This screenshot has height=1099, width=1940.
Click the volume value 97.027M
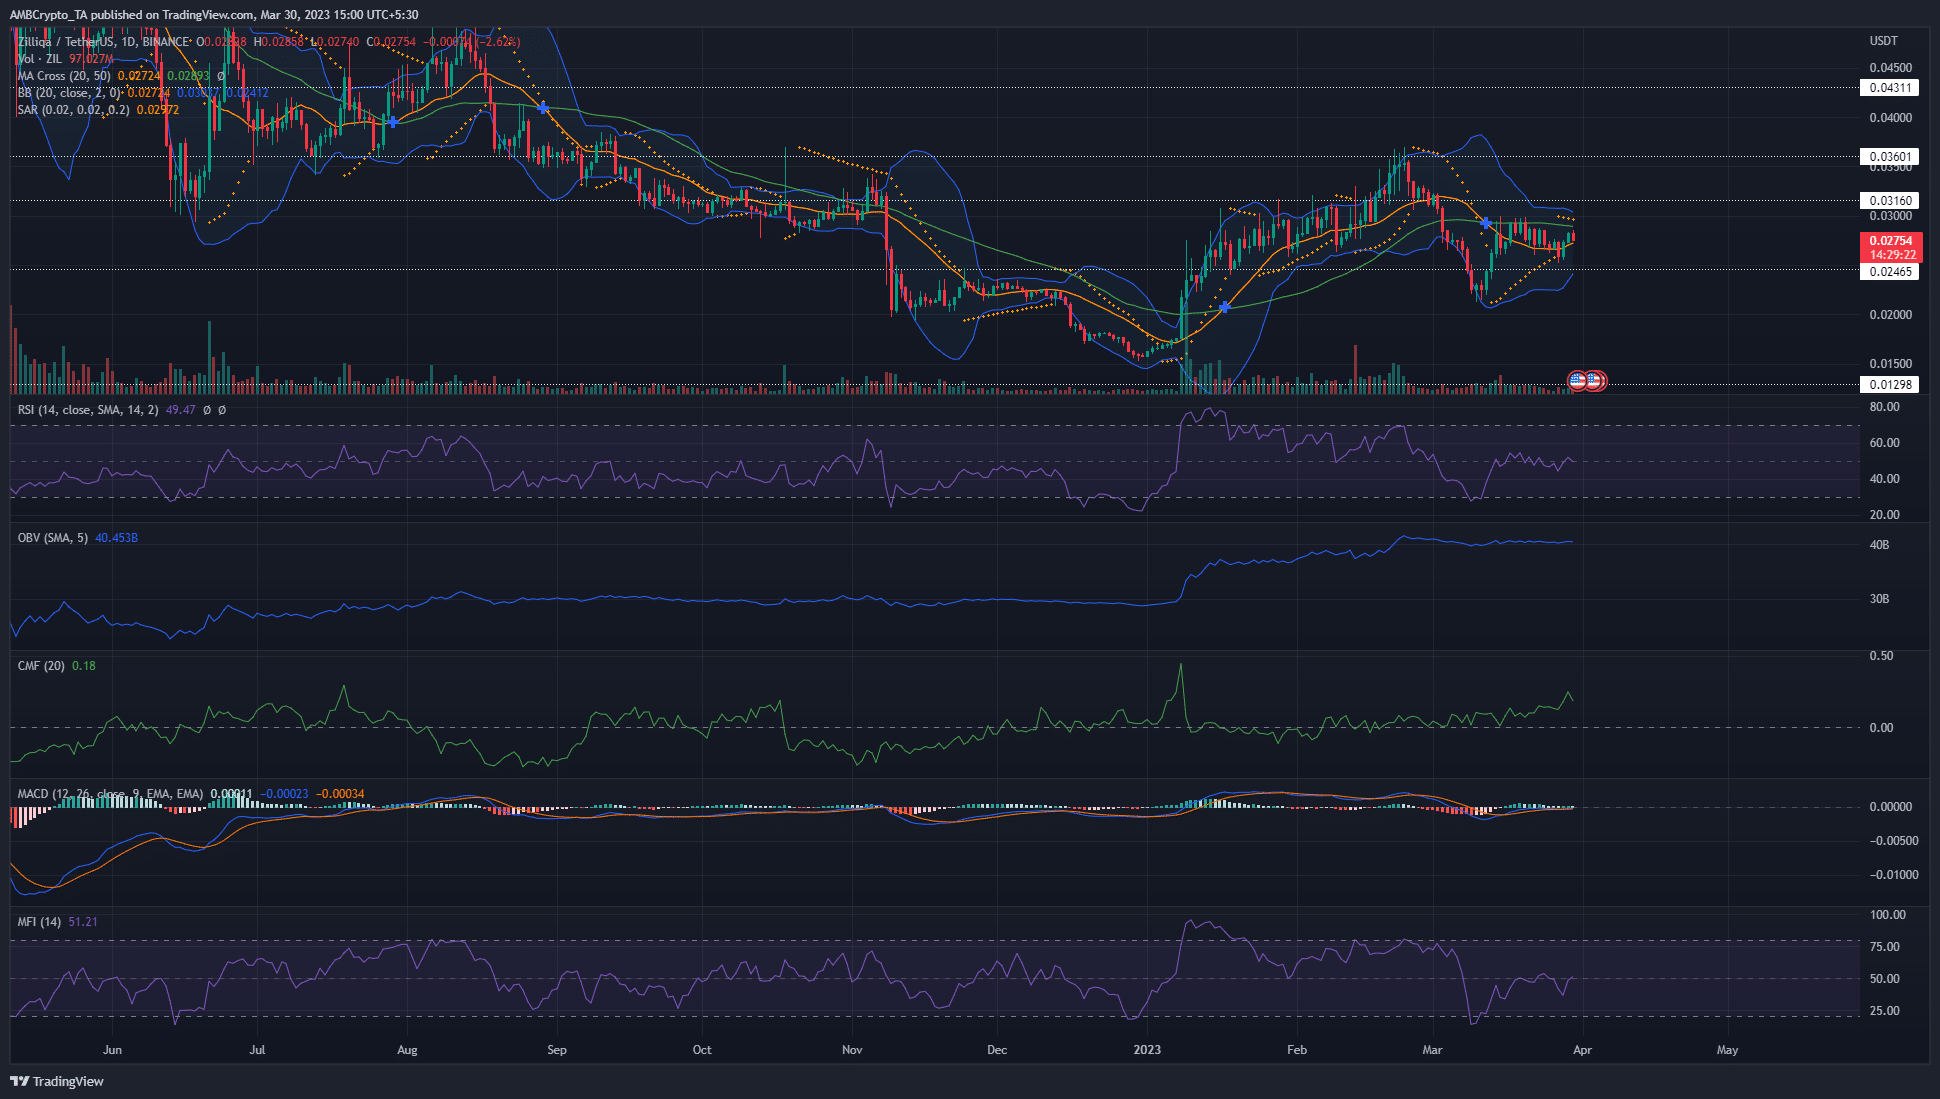91,59
